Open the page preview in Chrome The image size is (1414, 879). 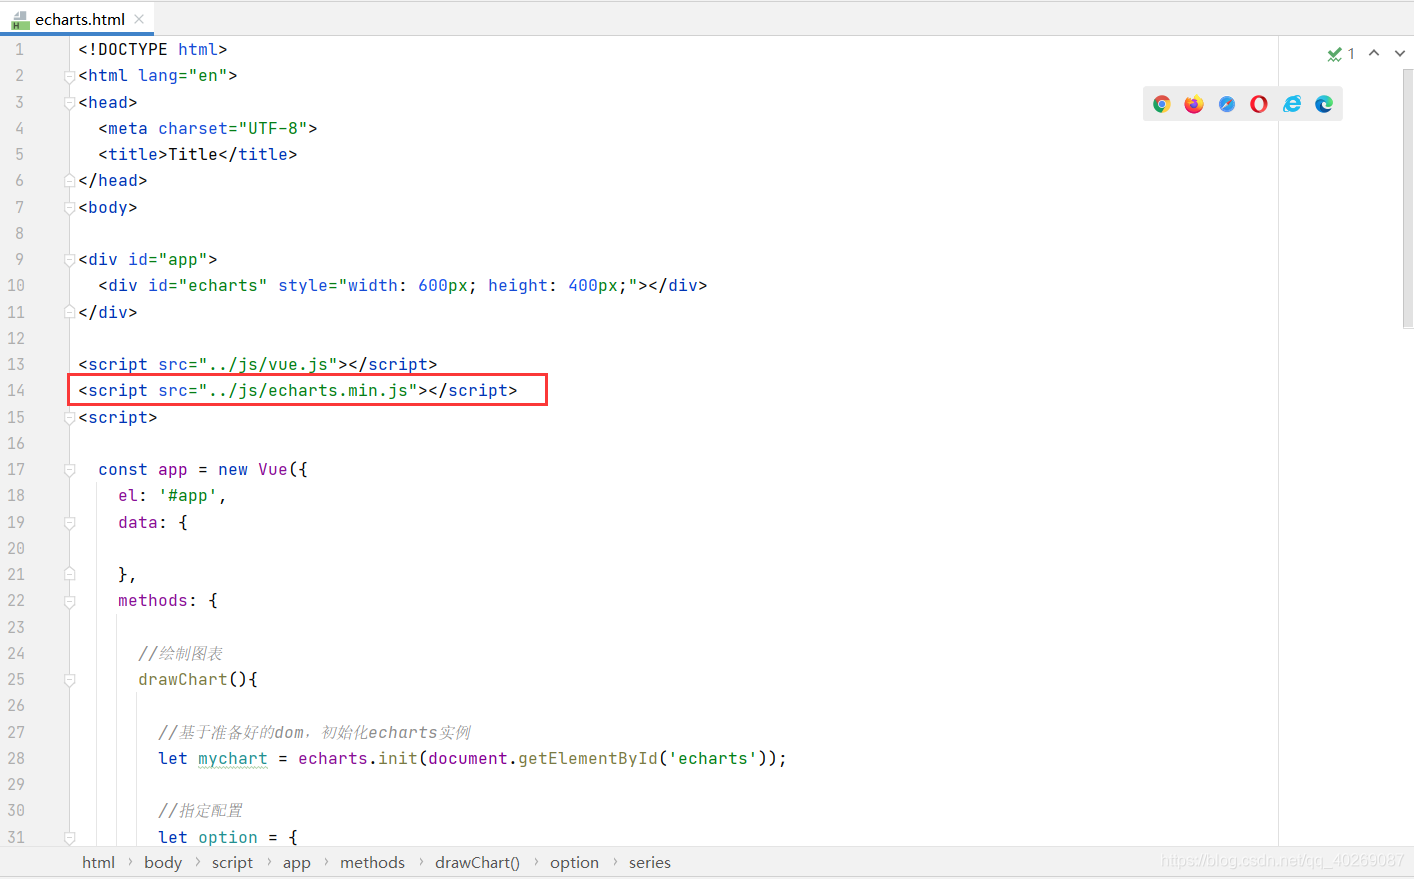tap(1161, 104)
